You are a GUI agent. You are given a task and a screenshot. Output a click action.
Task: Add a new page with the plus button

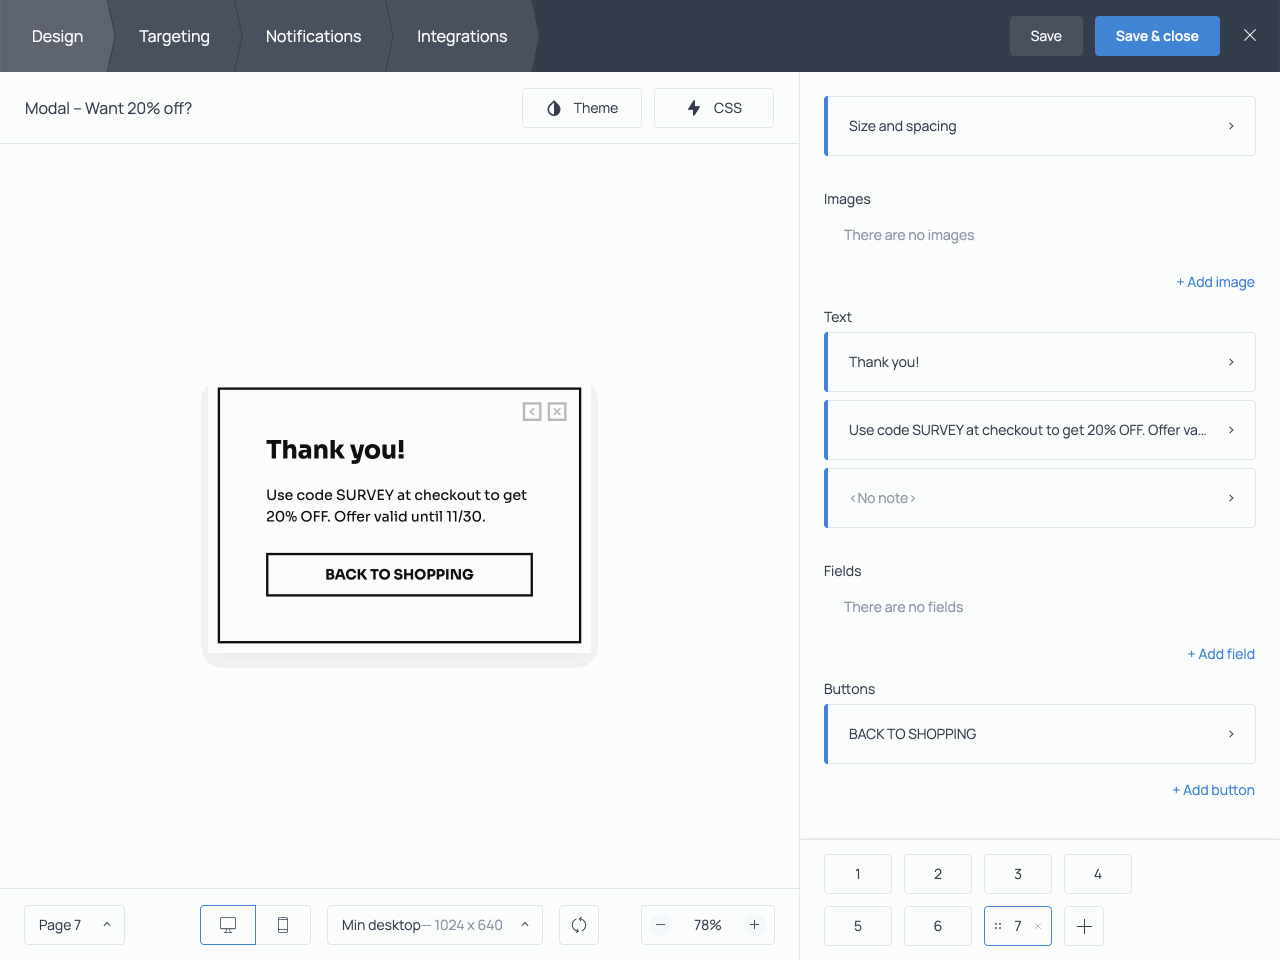(1083, 926)
